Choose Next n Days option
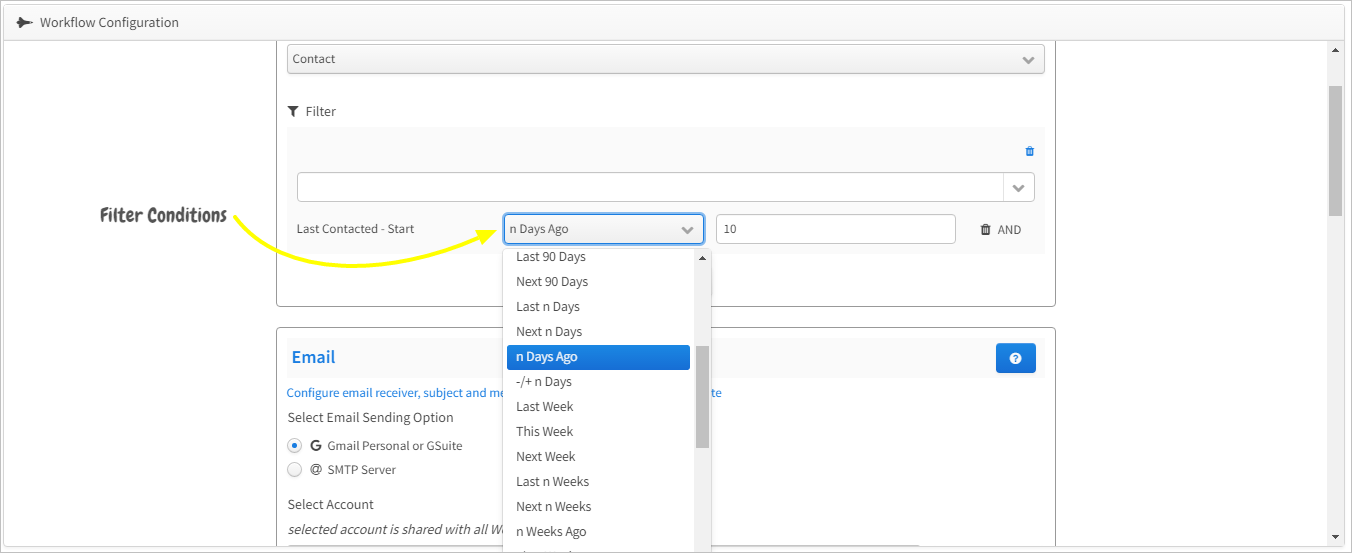1352x553 pixels. (598, 332)
